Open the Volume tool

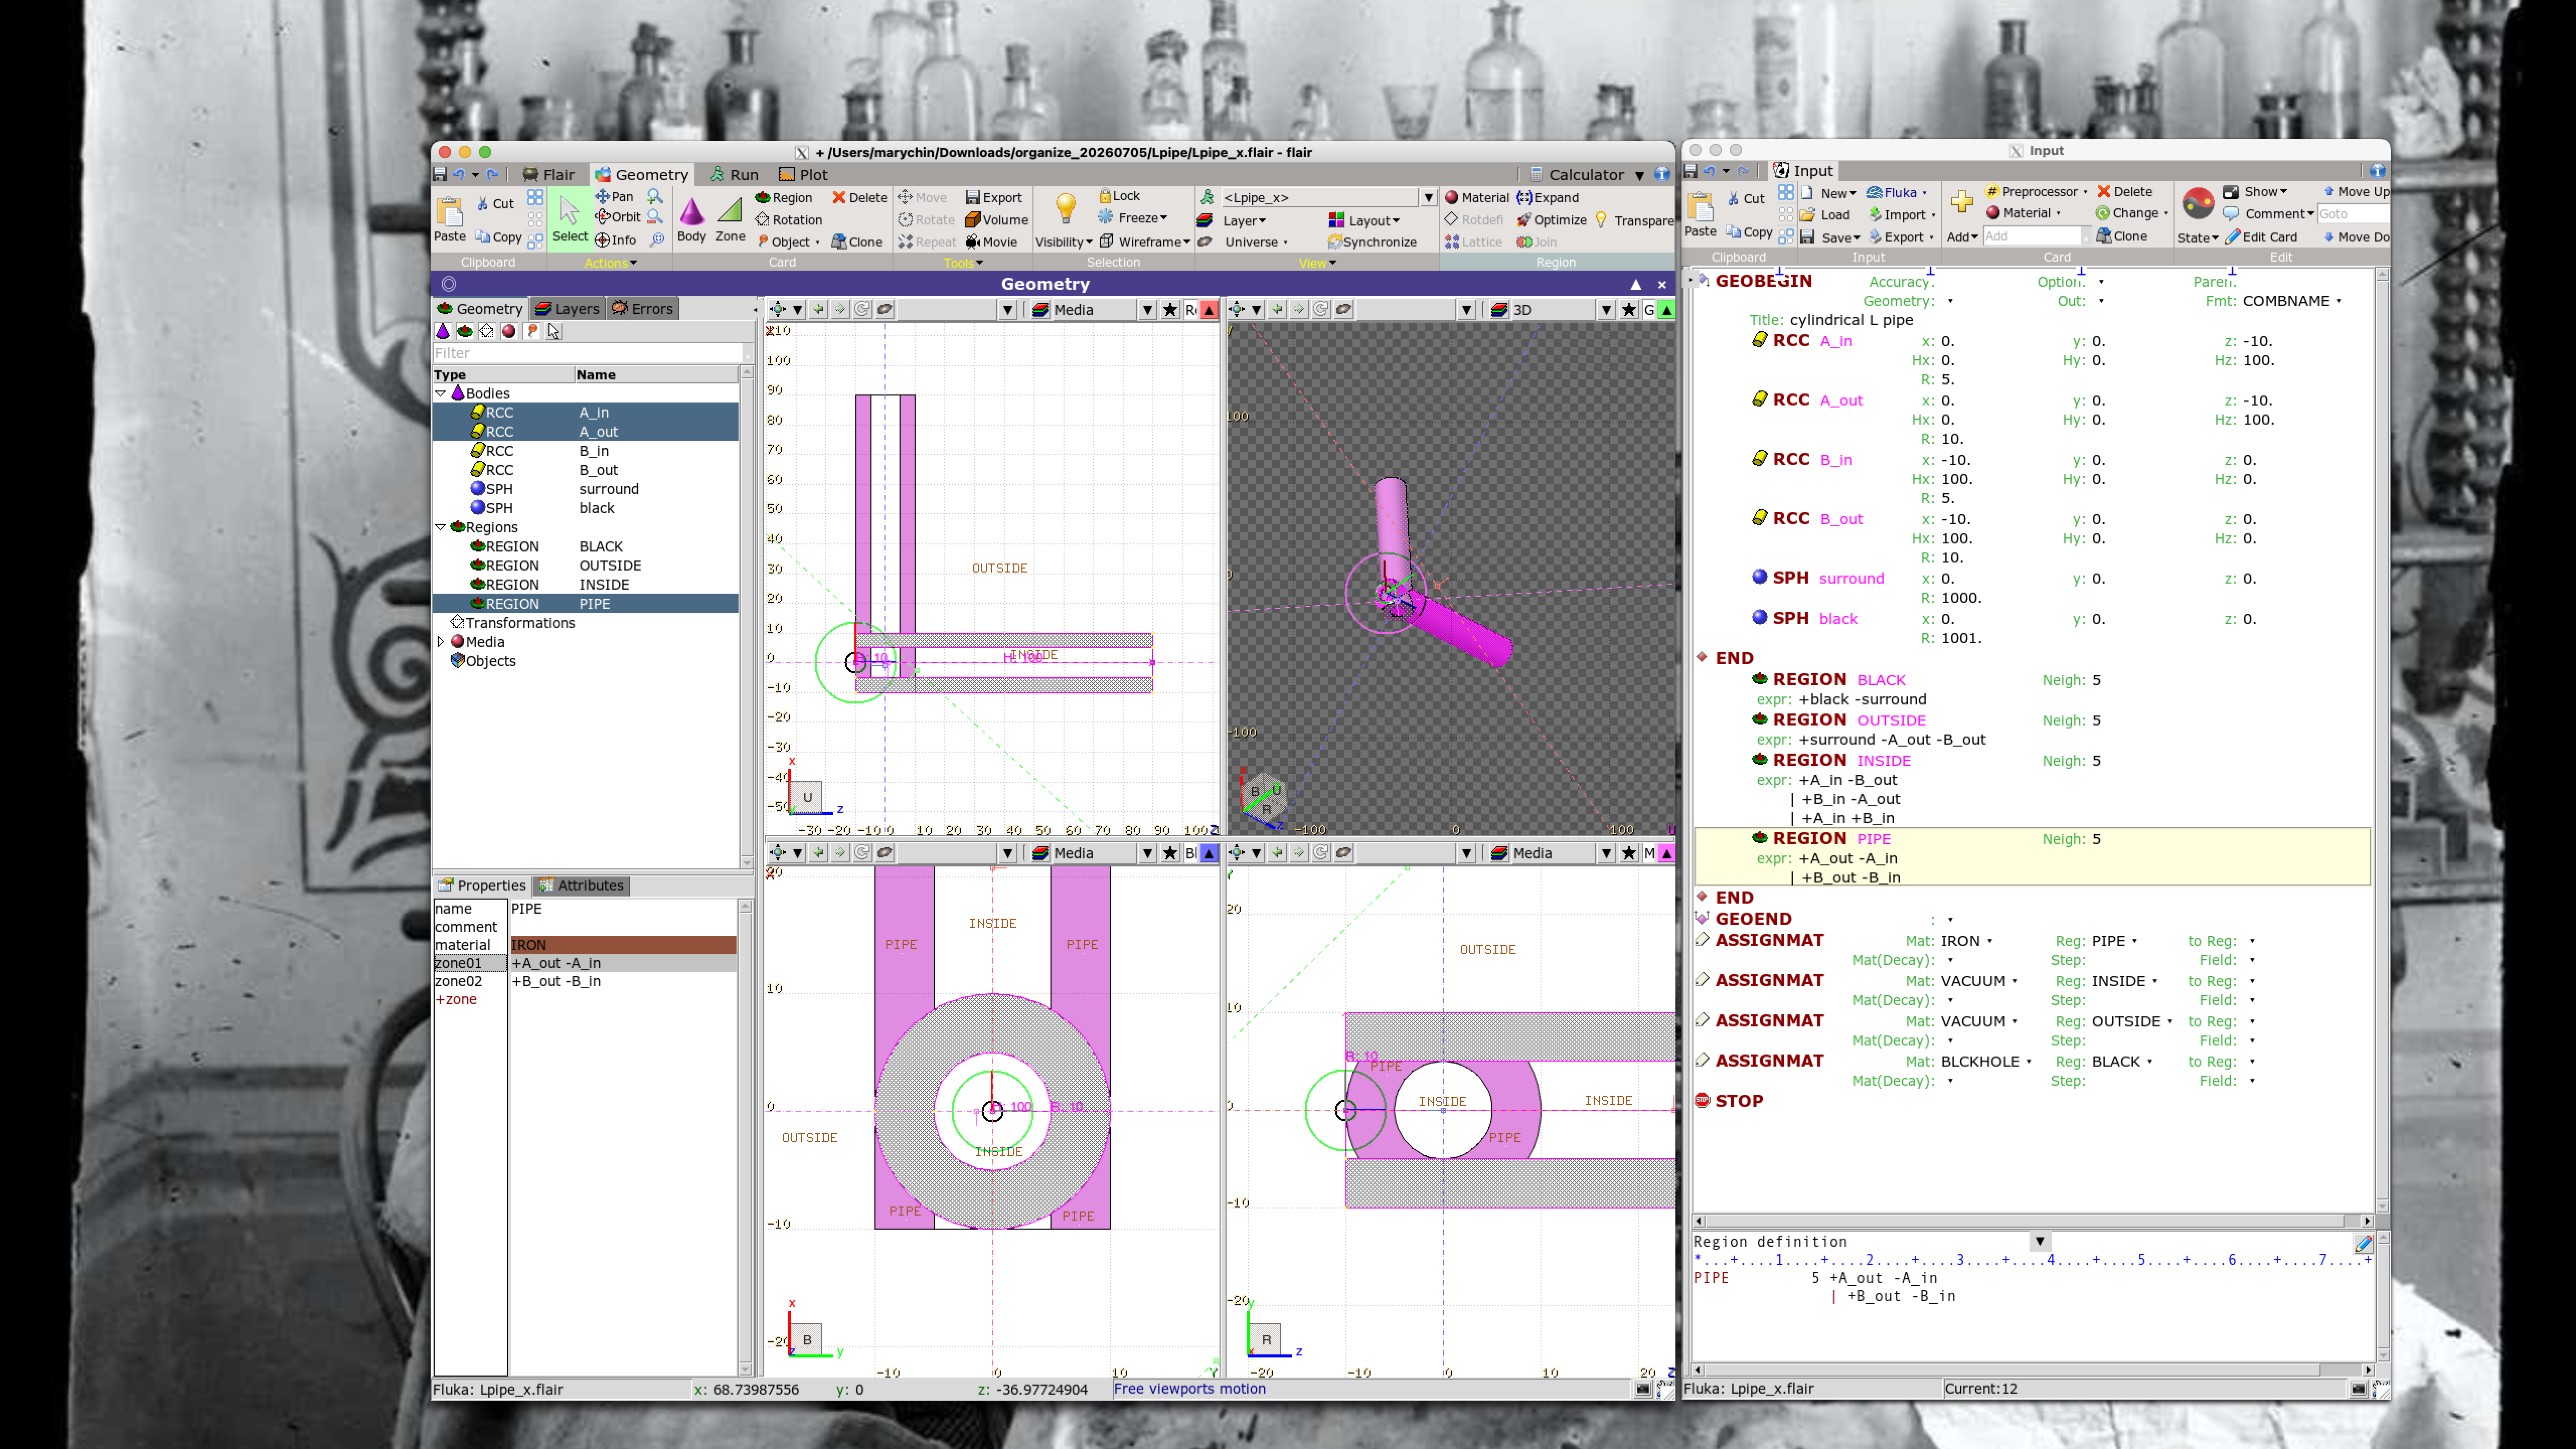(x=996, y=219)
